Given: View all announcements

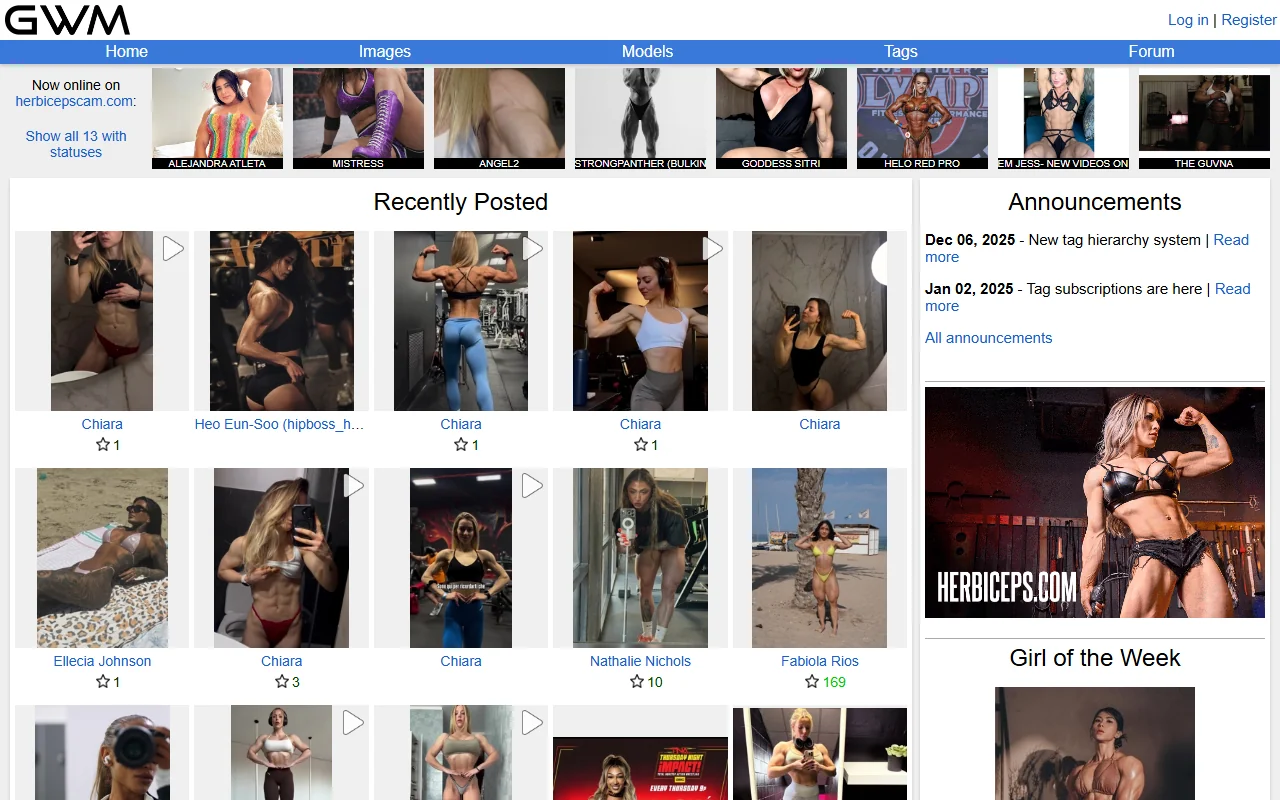Looking at the screenshot, I should [x=988, y=337].
